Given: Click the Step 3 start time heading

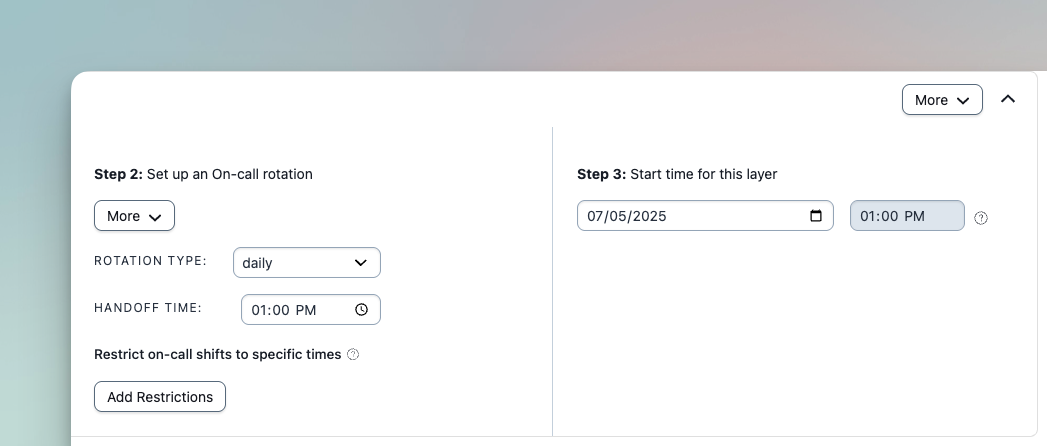Looking at the screenshot, I should pos(677,174).
